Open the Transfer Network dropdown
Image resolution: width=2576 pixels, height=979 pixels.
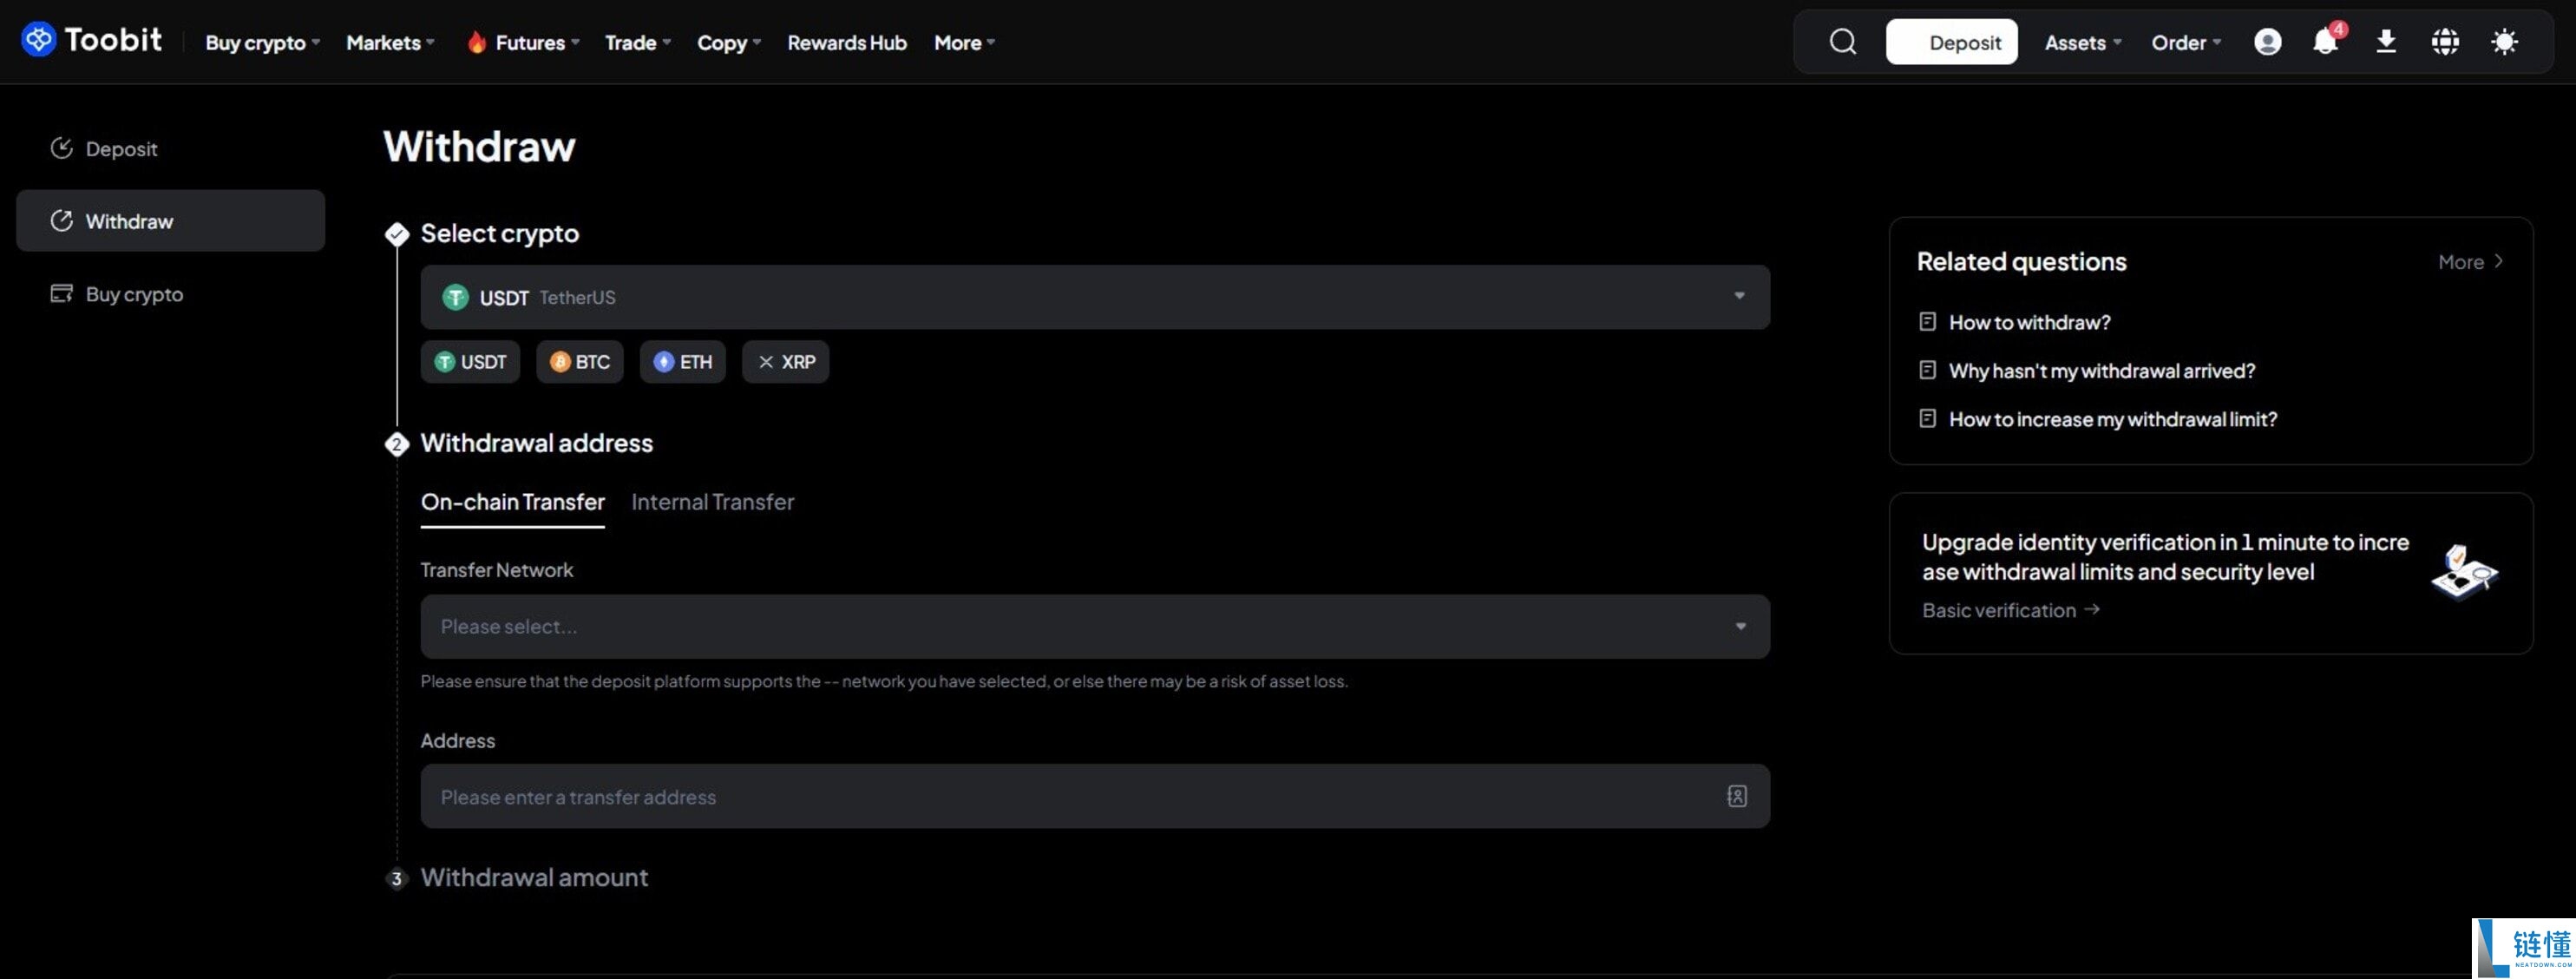point(1095,626)
